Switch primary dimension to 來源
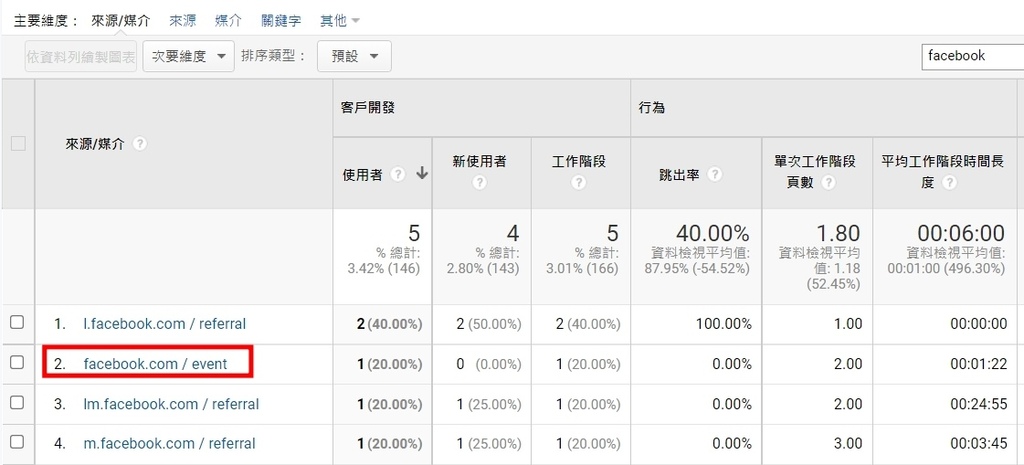 (x=182, y=21)
